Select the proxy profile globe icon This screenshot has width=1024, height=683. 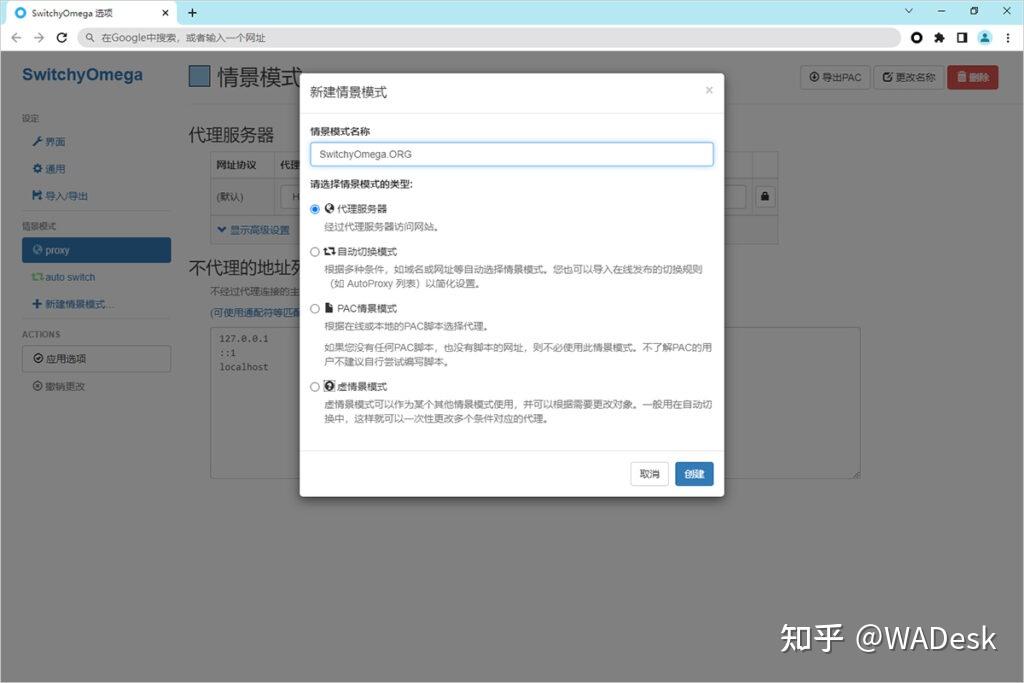click(37, 250)
